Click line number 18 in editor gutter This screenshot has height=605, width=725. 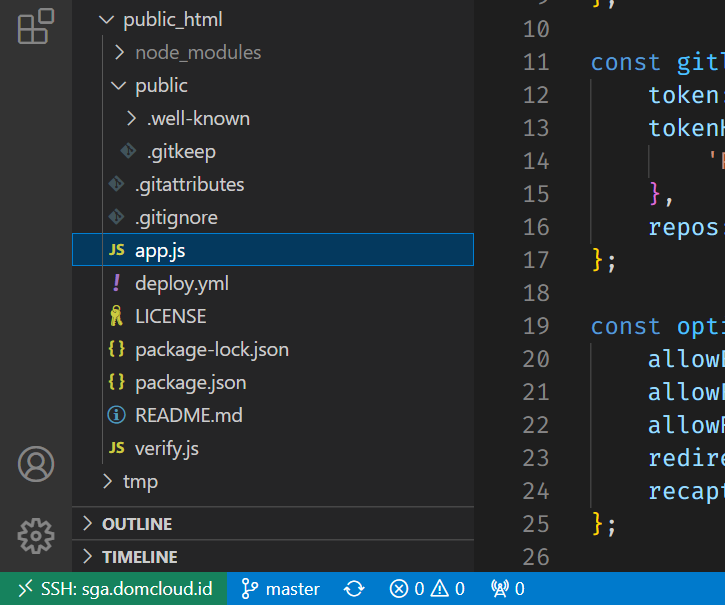click(x=536, y=293)
